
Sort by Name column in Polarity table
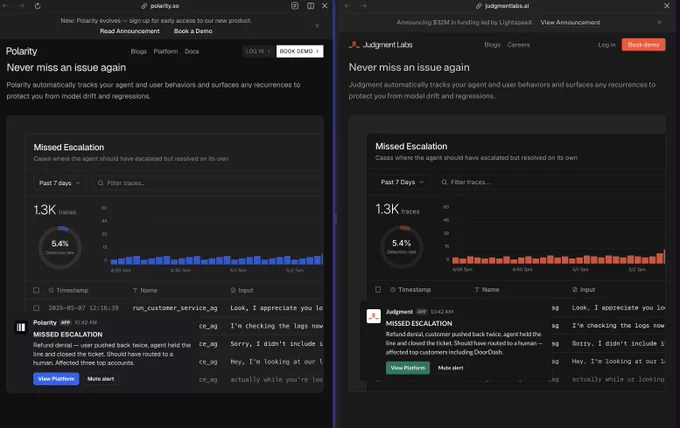click(x=145, y=290)
